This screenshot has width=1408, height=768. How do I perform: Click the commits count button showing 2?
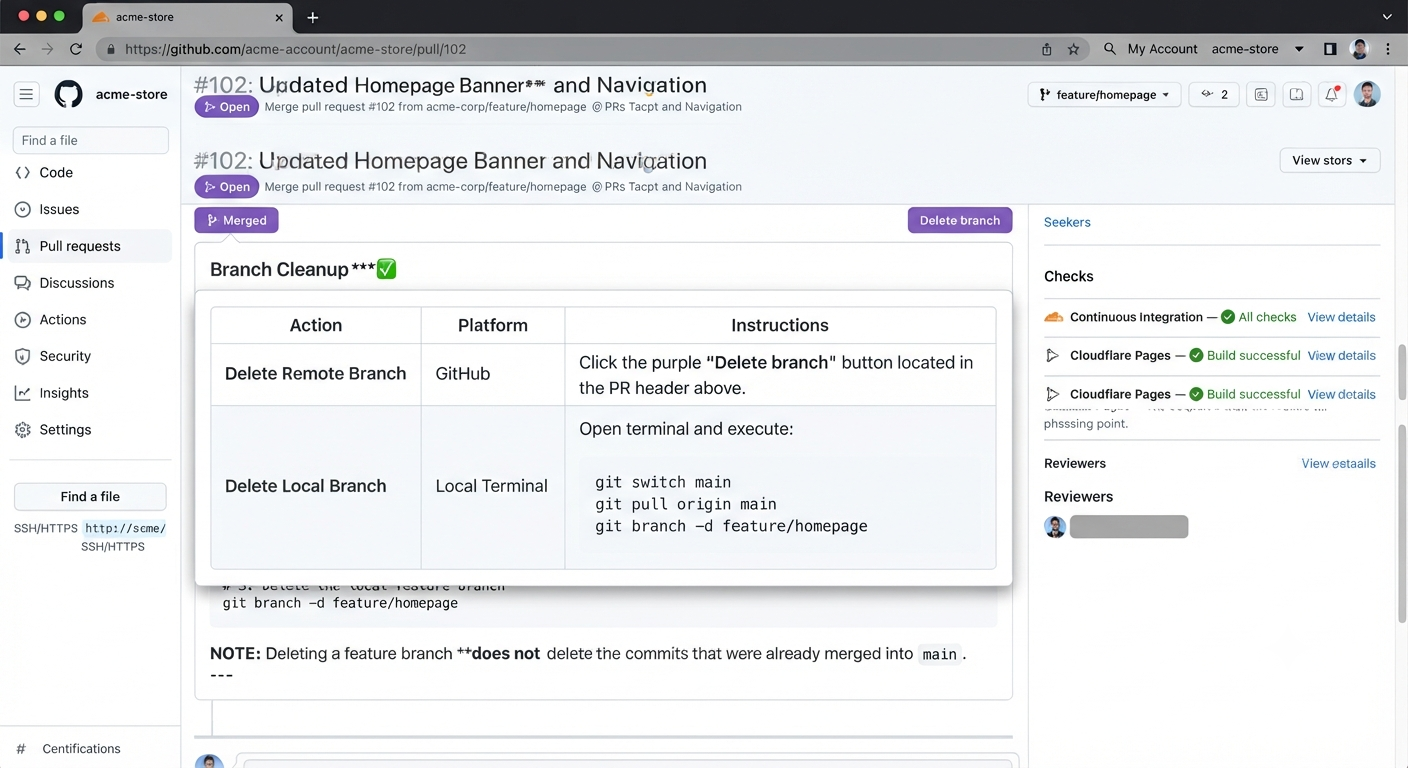(x=1214, y=94)
